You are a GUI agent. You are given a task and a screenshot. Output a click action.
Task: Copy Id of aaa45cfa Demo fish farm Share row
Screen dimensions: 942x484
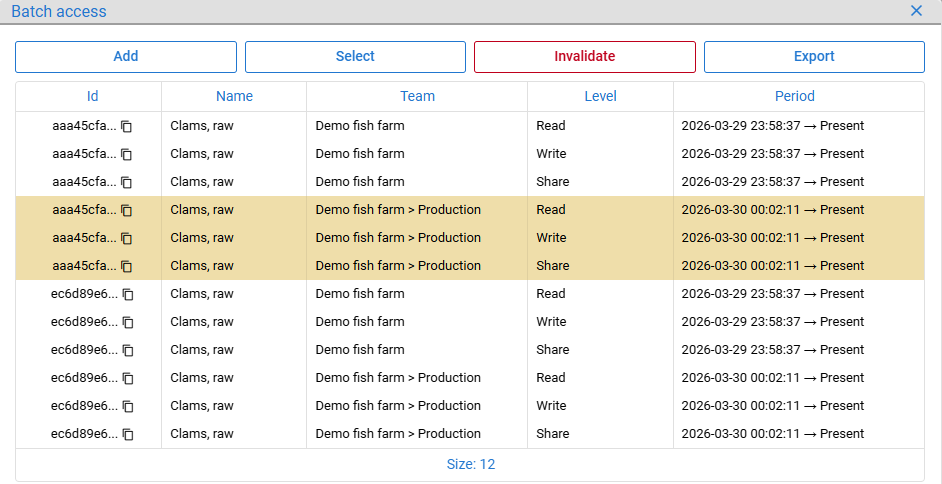(x=126, y=182)
